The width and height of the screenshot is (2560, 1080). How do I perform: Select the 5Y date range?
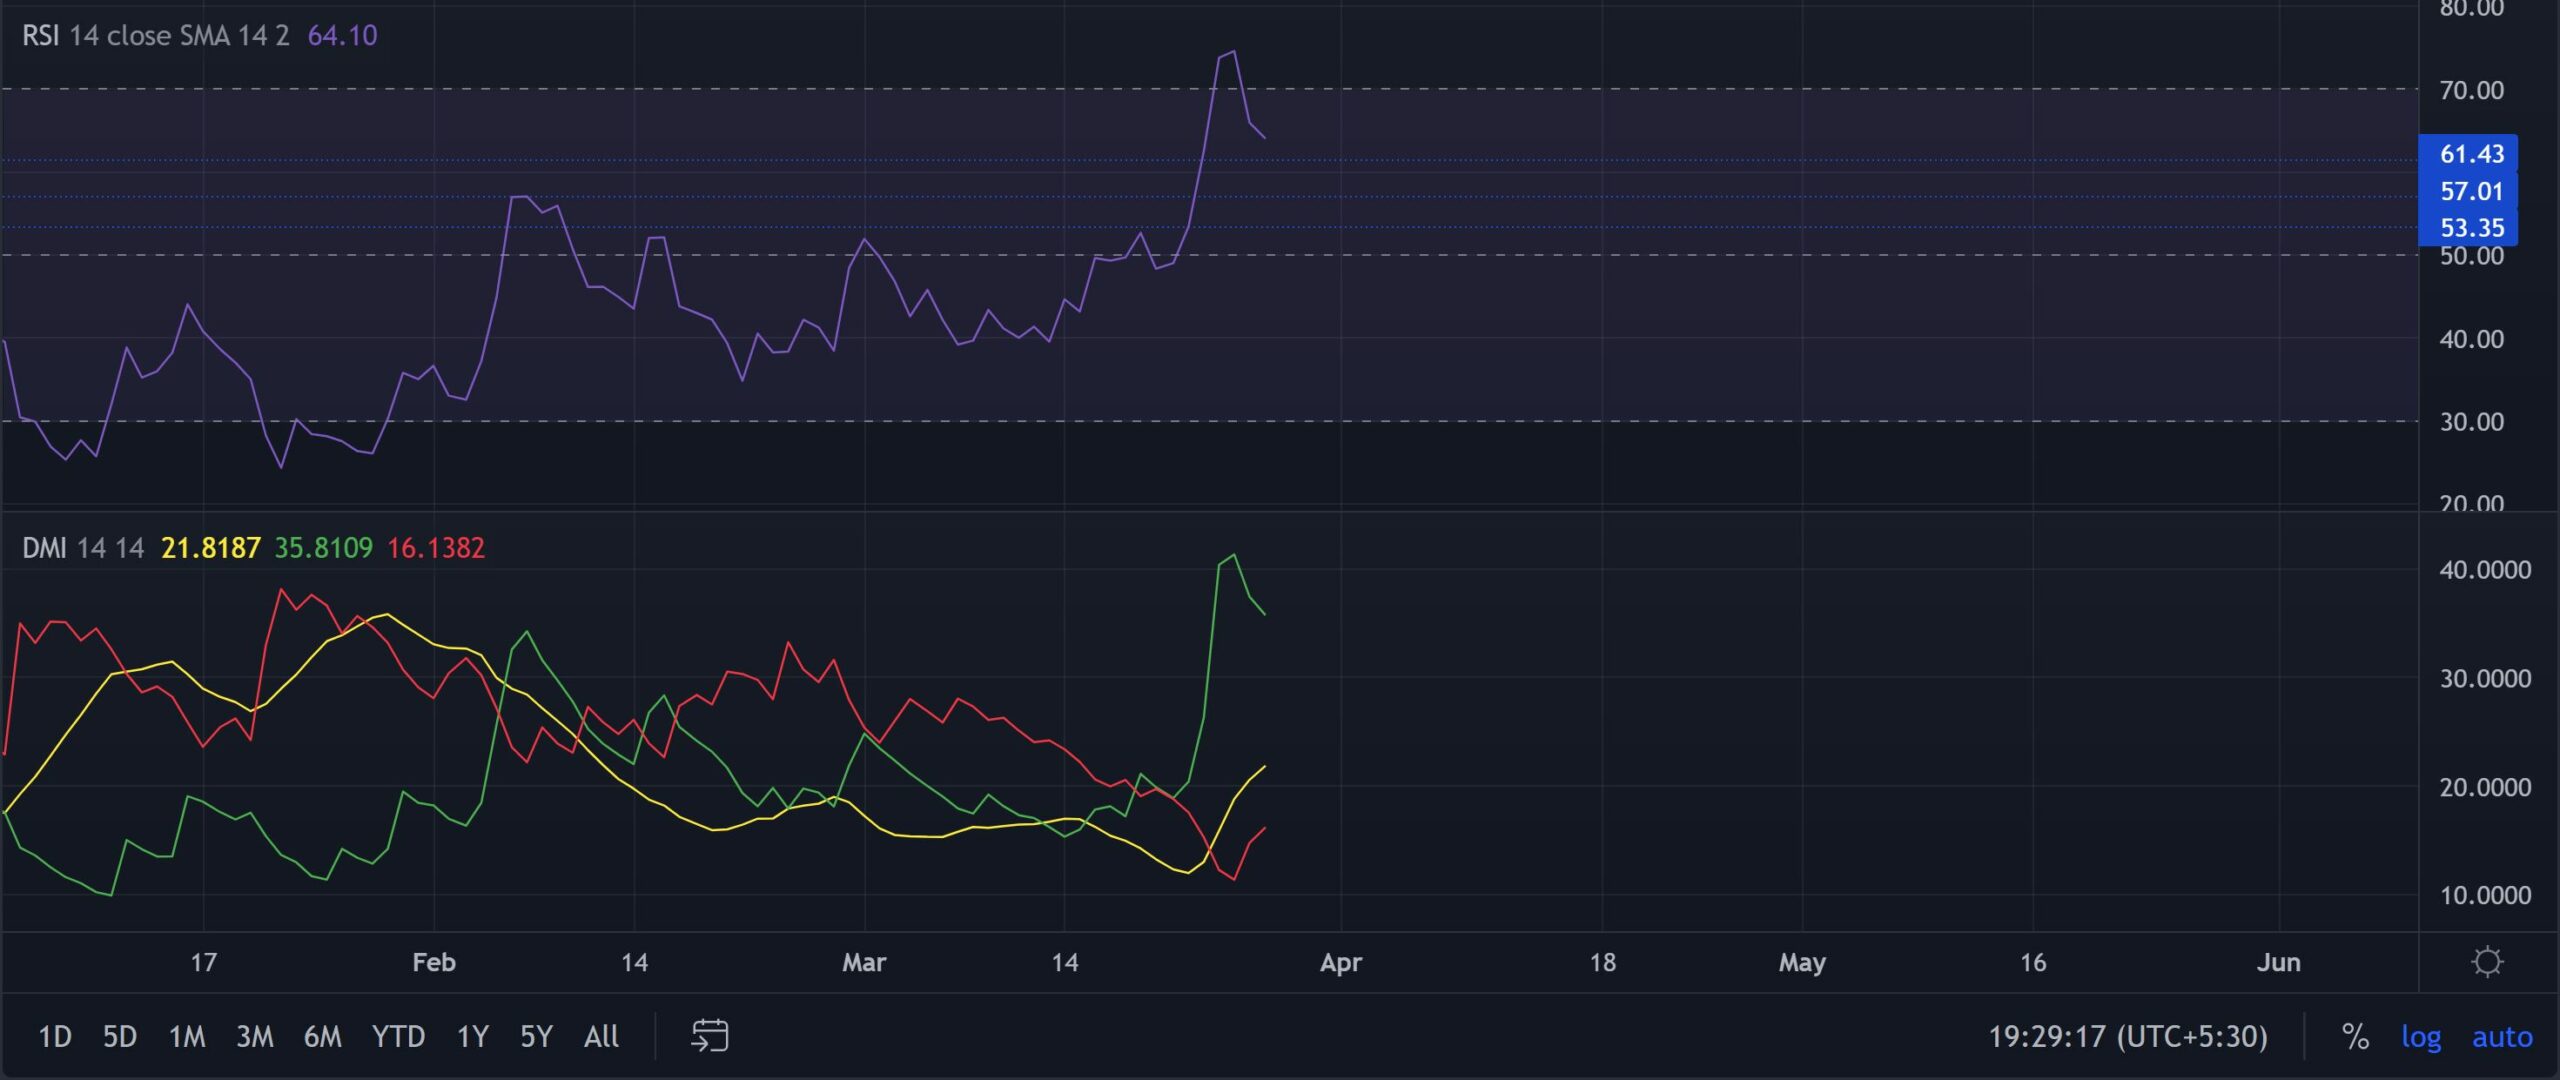(535, 1037)
